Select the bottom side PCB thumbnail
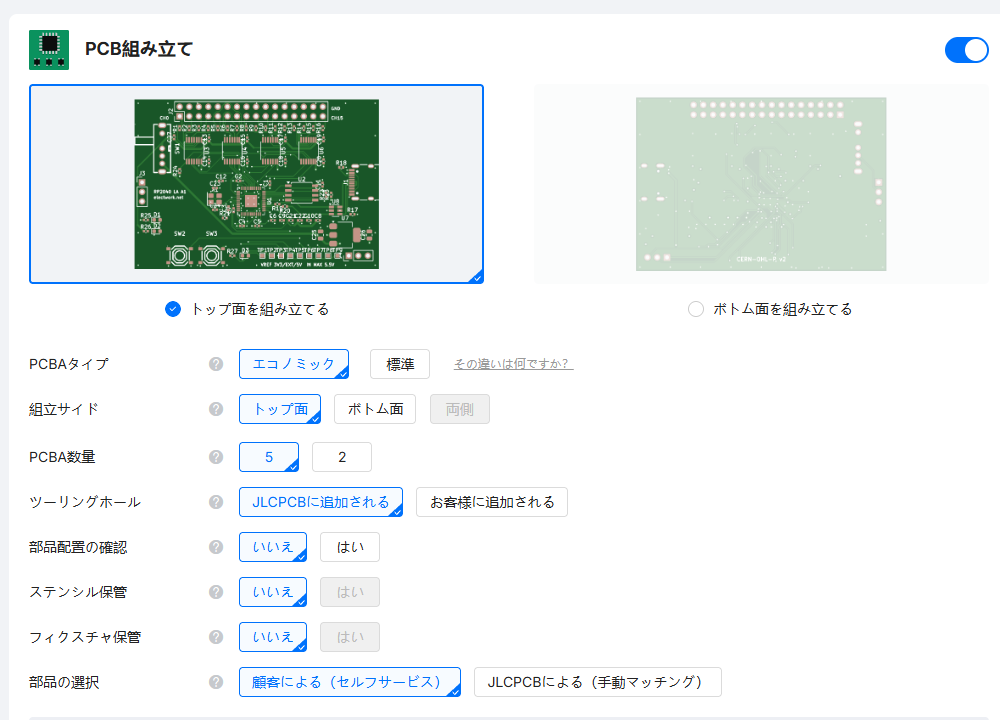 [x=761, y=184]
